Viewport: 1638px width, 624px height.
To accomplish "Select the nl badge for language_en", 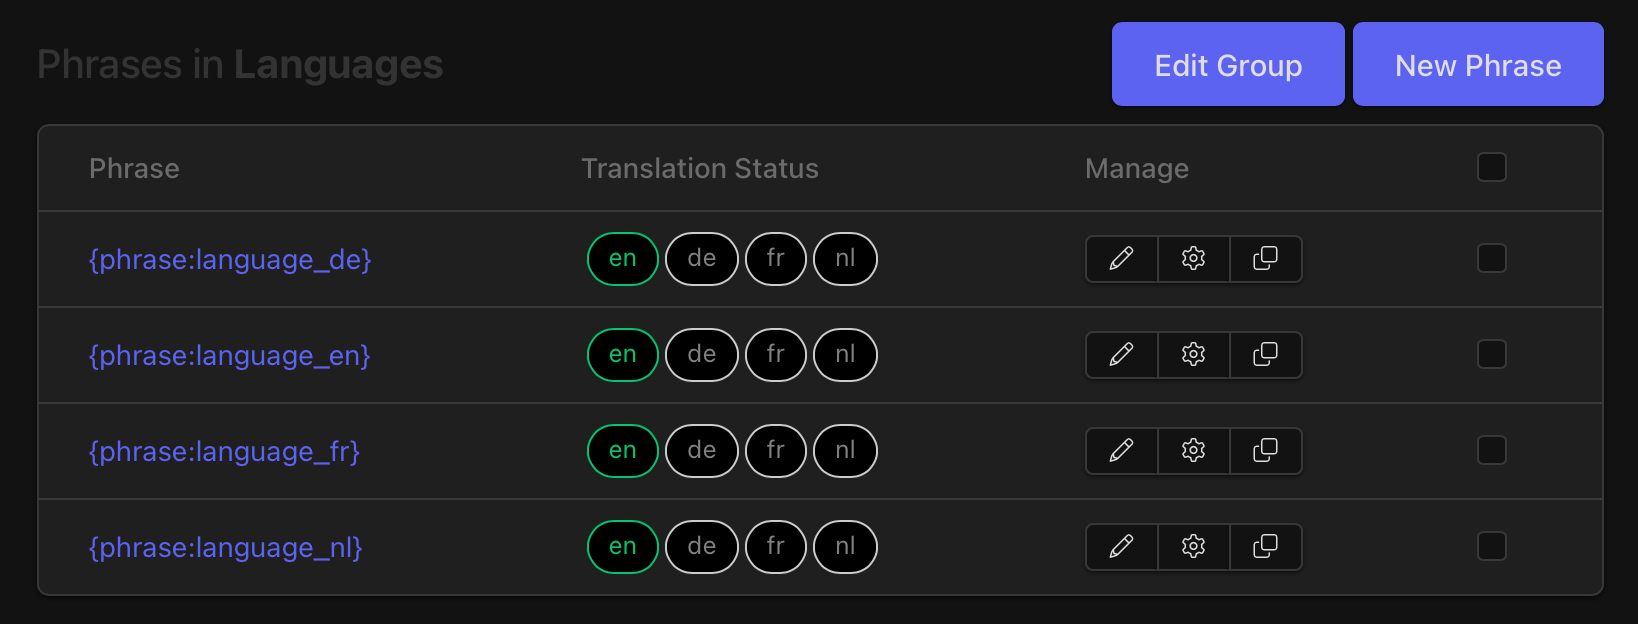I will coord(846,355).
